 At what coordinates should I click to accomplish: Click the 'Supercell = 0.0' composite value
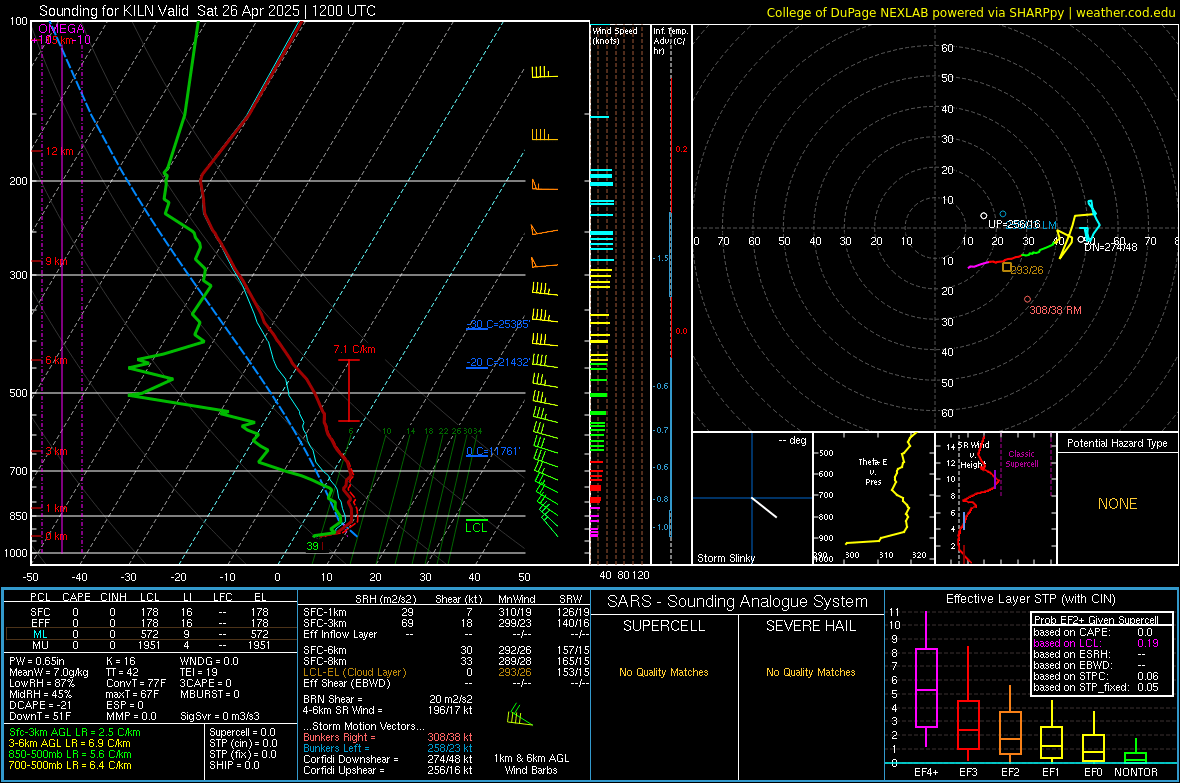click(x=242, y=733)
